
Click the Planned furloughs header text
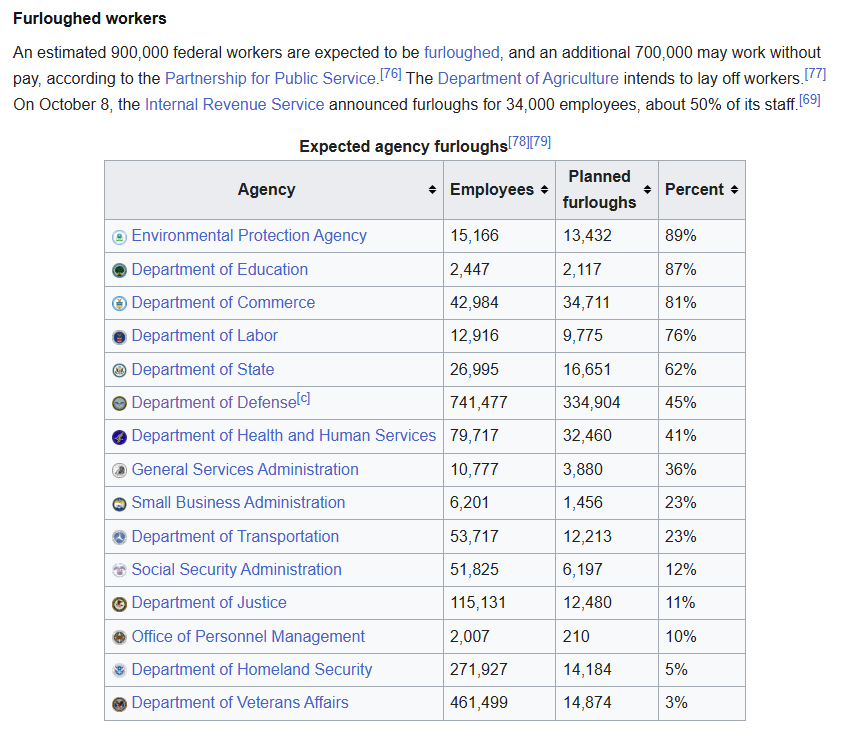(599, 189)
